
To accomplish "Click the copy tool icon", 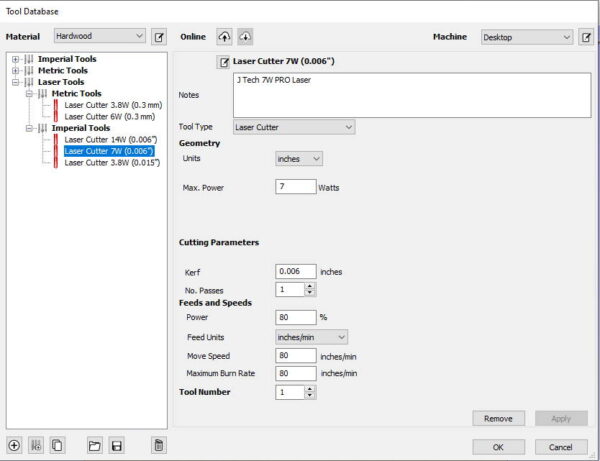I will [57, 445].
